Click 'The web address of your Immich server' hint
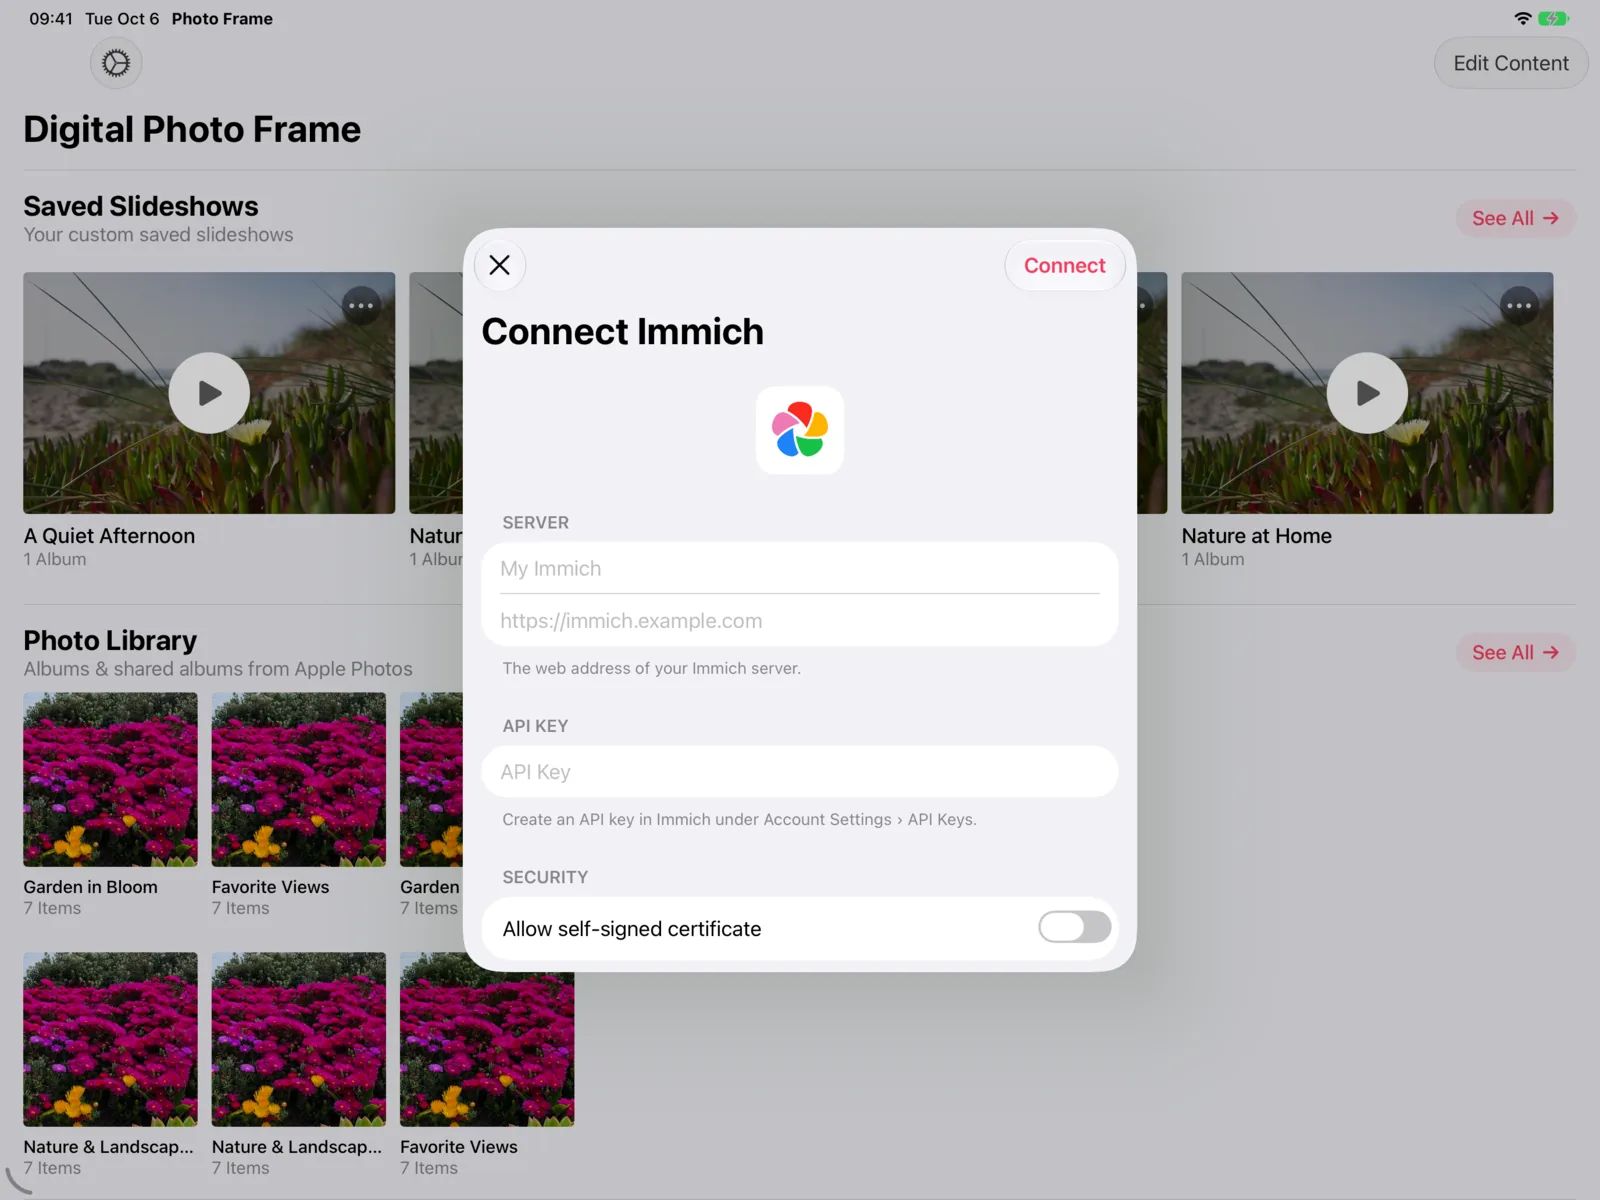 (652, 668)
